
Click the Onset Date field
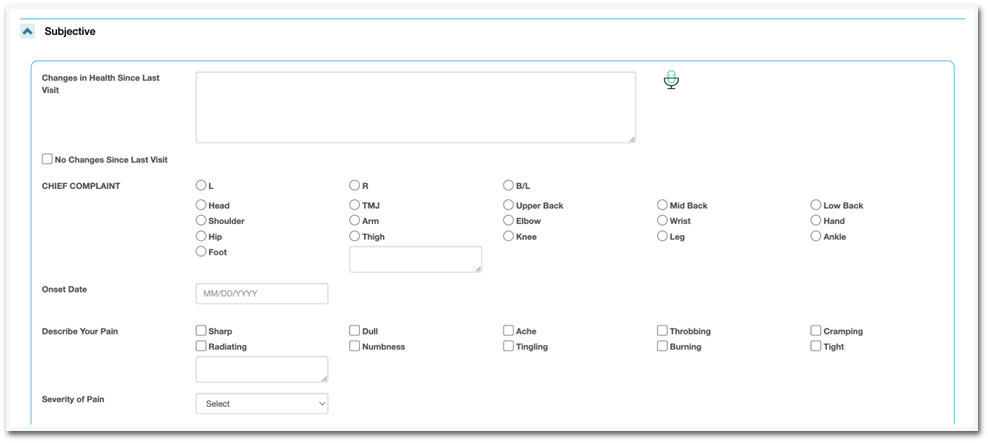[262, 294]
